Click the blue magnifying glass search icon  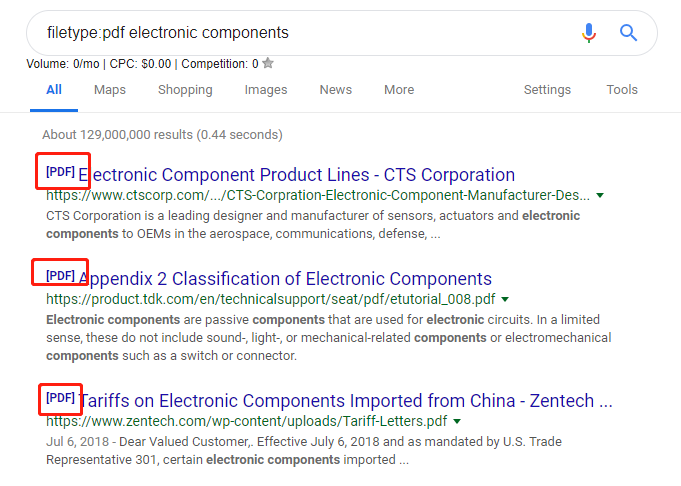628,33
